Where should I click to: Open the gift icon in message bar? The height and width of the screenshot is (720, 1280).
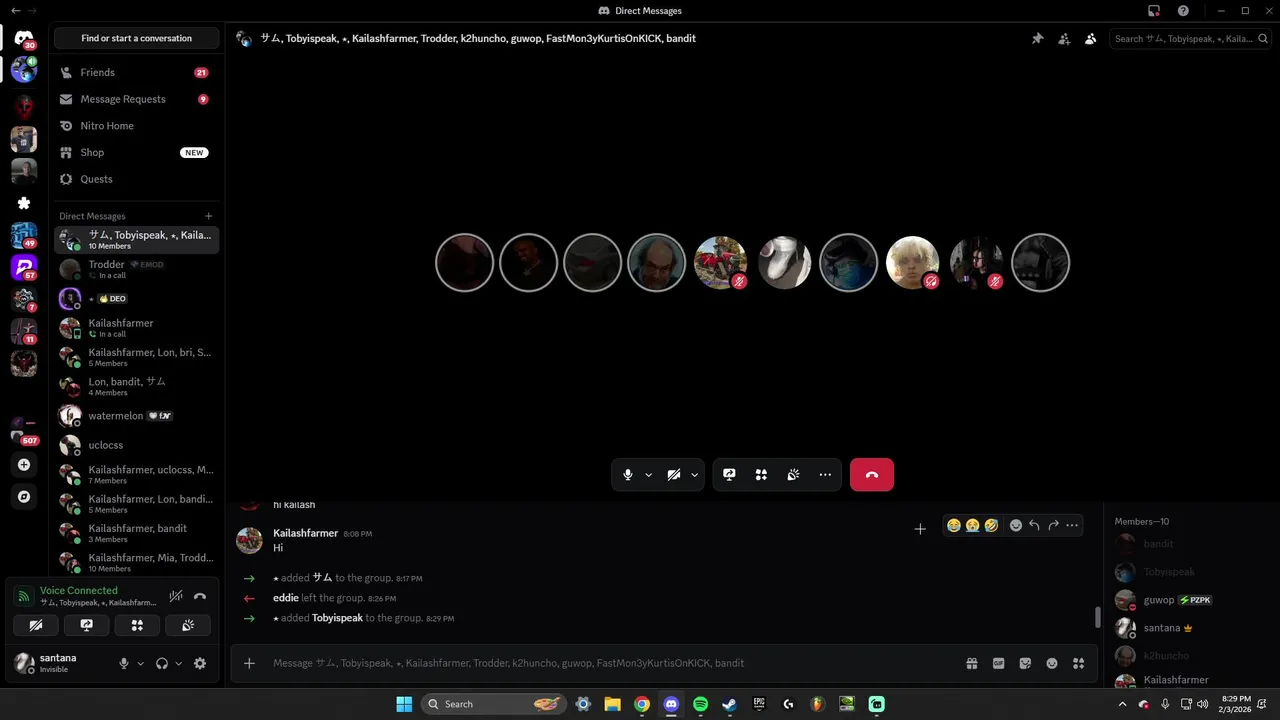[971, 663]
